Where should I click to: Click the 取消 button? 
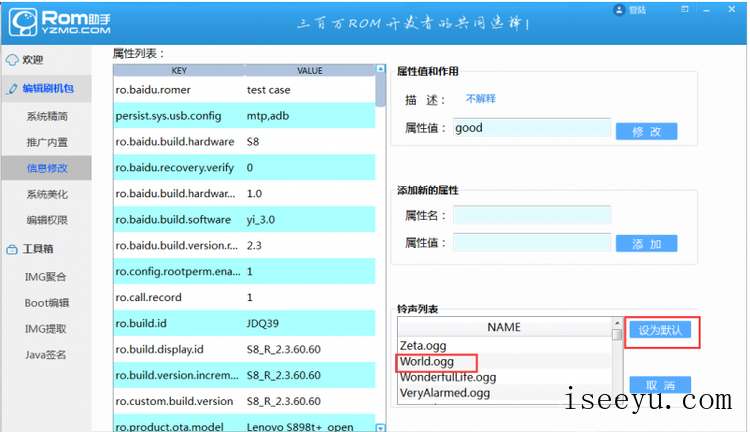tap(660, 384)
